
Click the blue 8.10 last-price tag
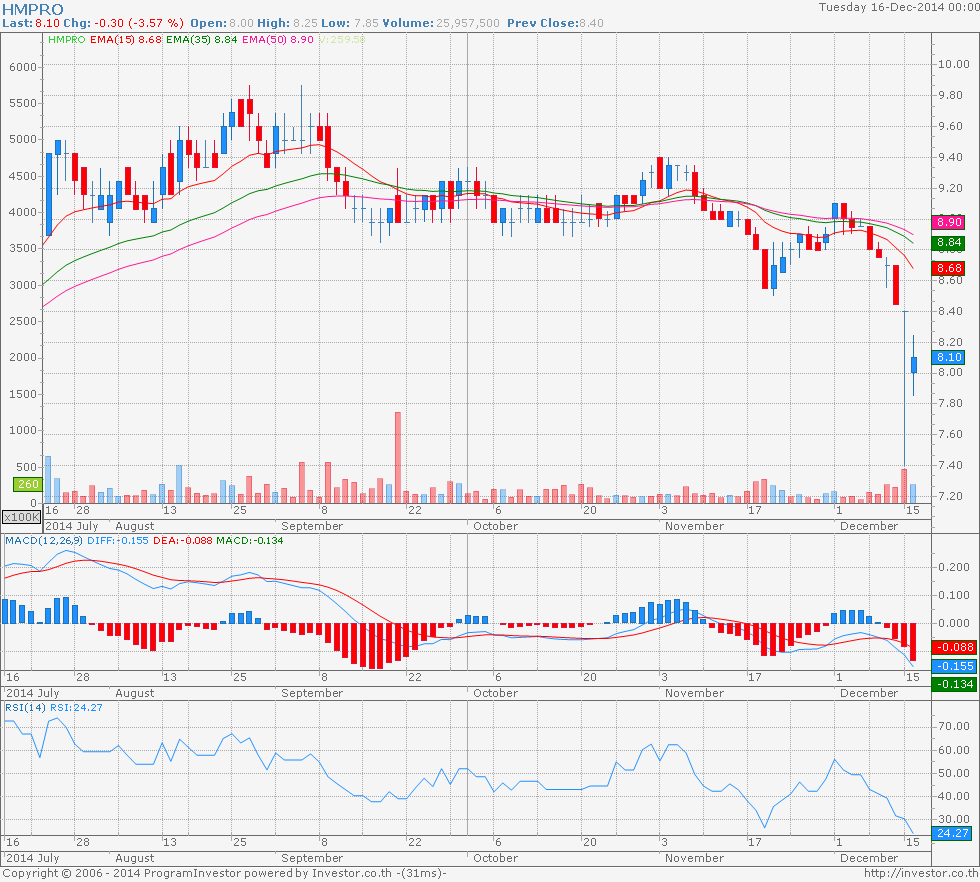coord(949,357)
